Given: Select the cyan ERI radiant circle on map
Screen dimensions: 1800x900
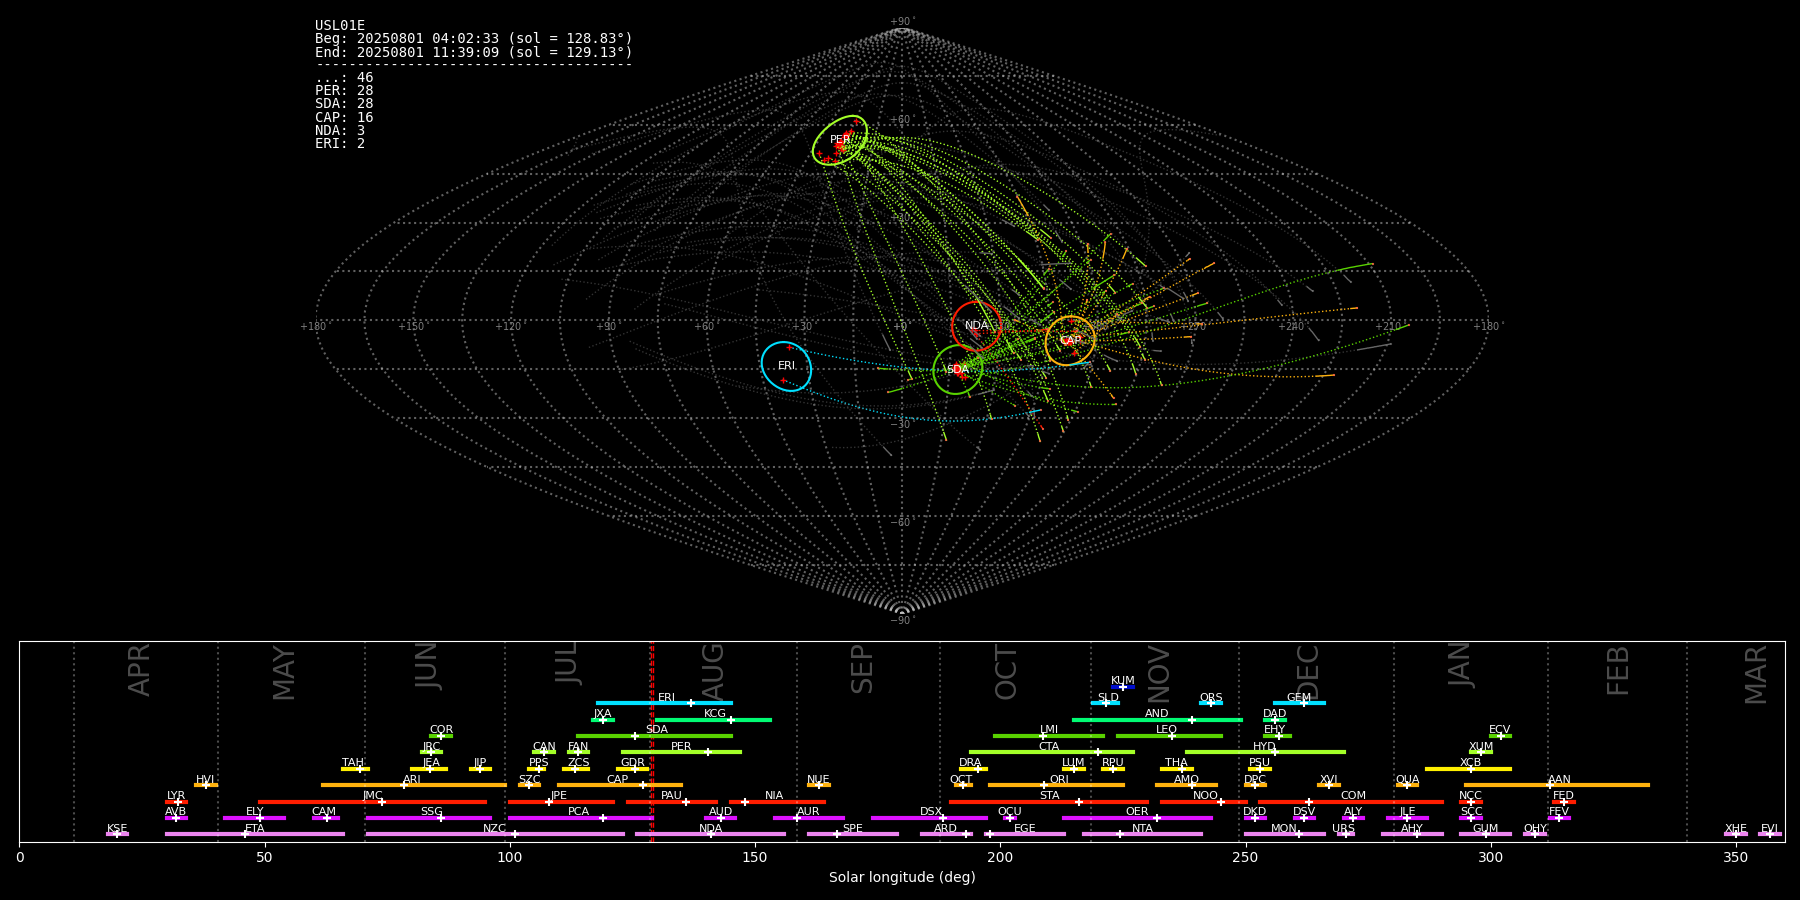Looking at the screenshot, I should tap(786, 366).
